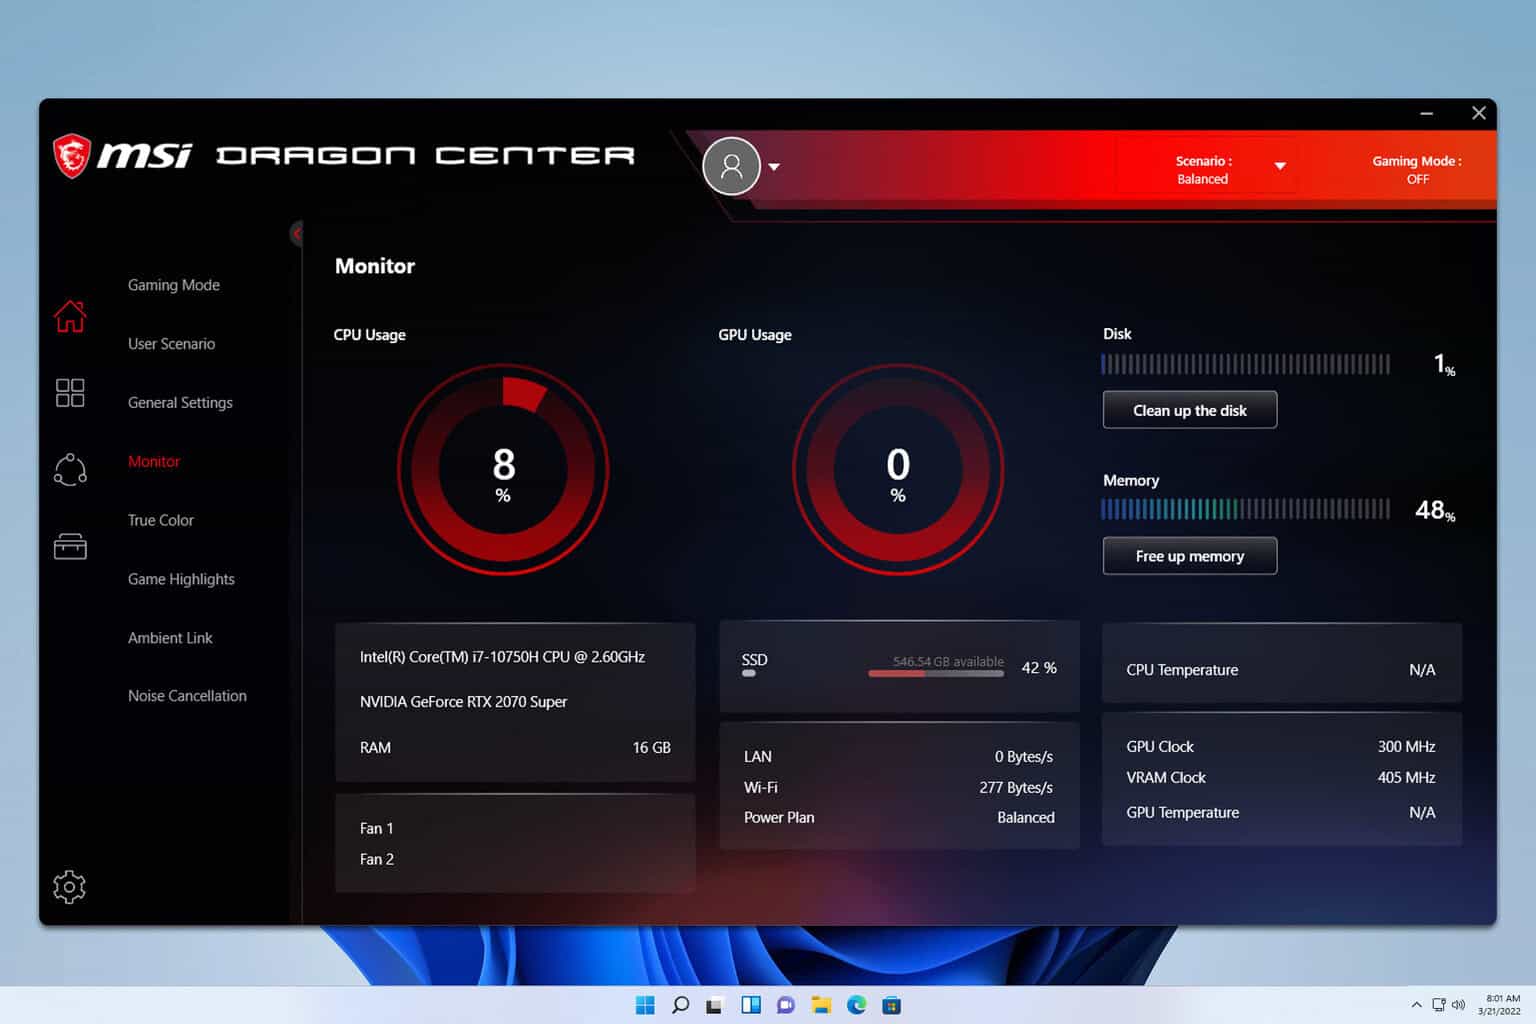
Task: Open the apps grid icon in the sidebar
Action: [70, 392]
